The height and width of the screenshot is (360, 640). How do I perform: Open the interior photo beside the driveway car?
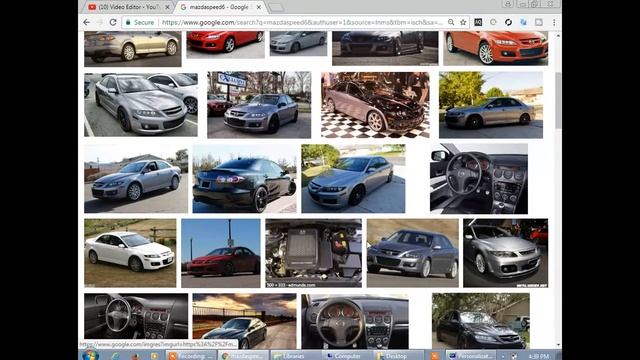coord(479,178)
